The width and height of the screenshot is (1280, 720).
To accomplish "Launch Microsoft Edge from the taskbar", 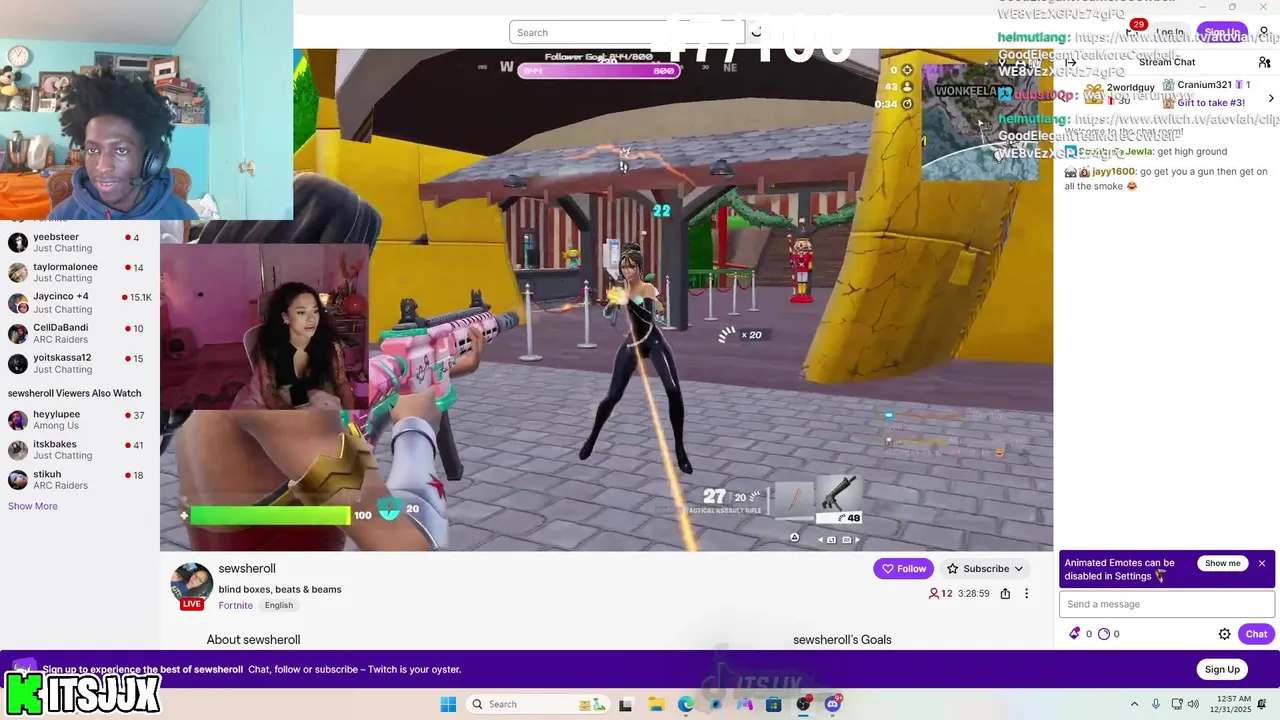I will (x=685, y=704).
